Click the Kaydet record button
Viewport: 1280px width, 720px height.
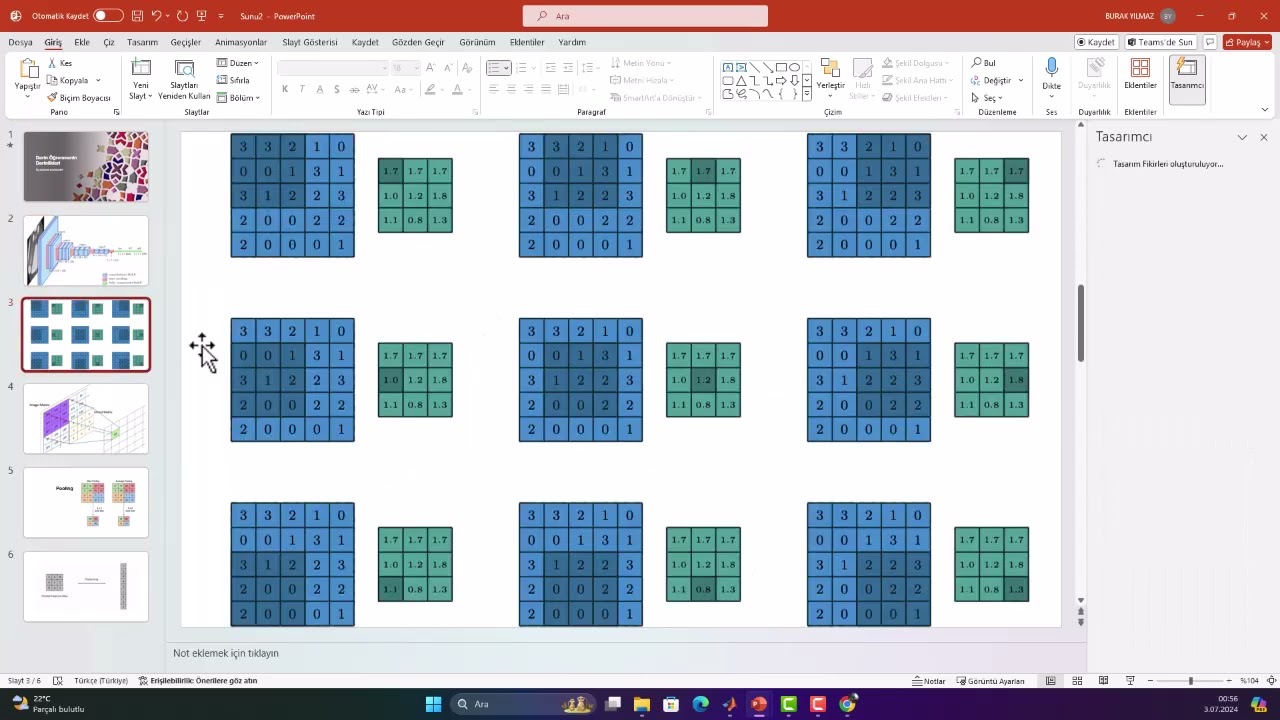point(1096,42)
